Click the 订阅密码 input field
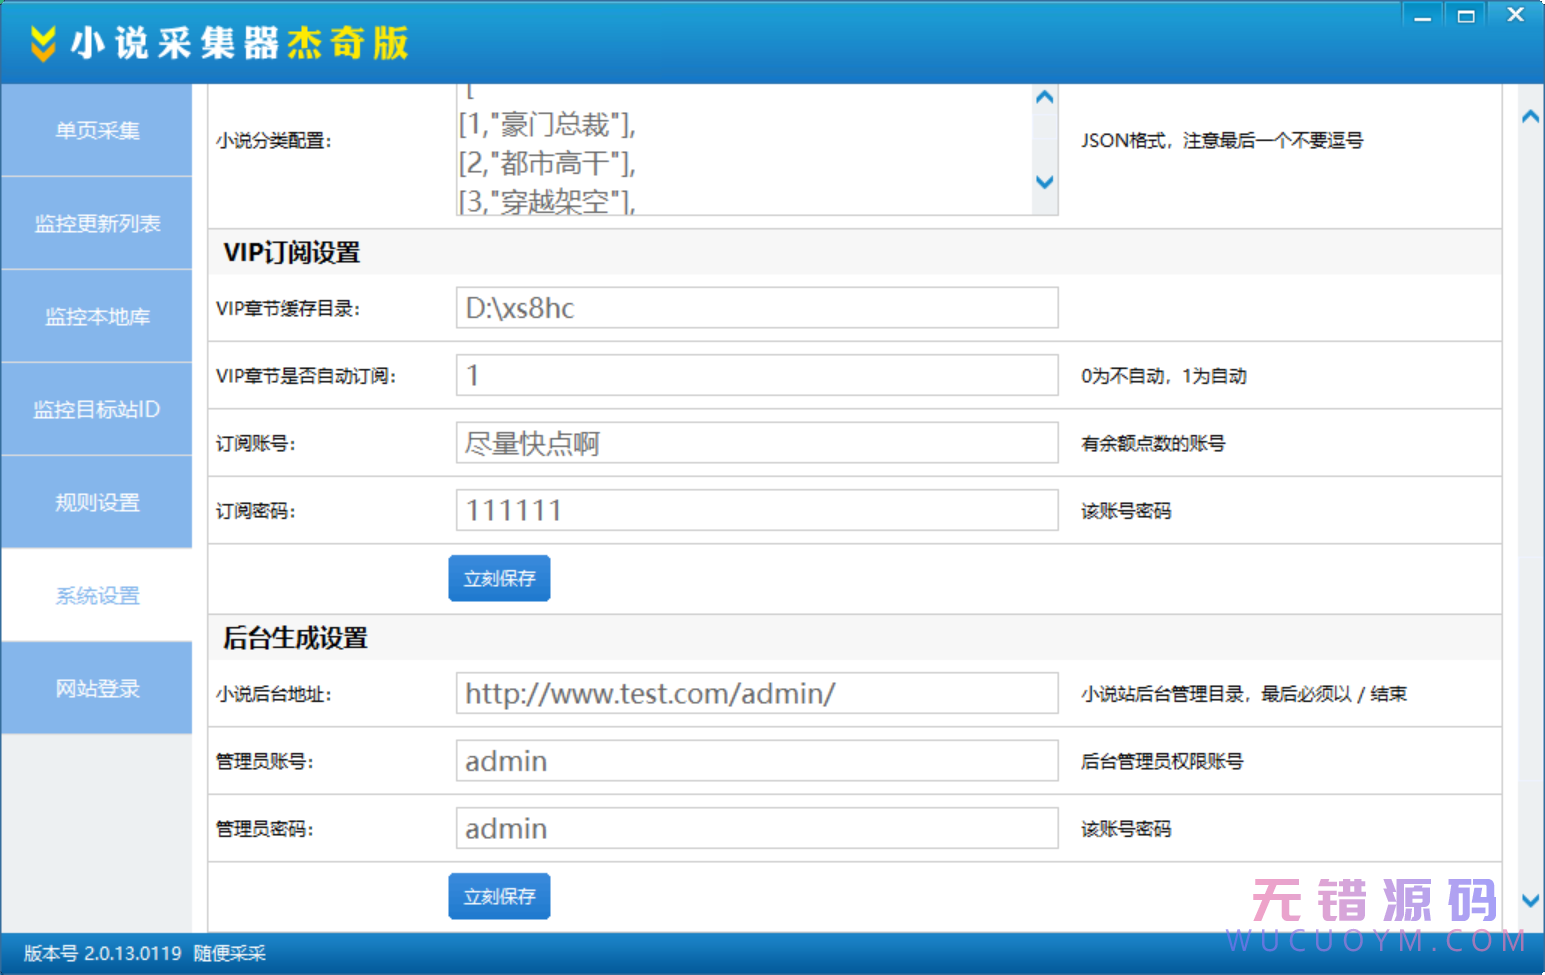 tap(756, 511)
